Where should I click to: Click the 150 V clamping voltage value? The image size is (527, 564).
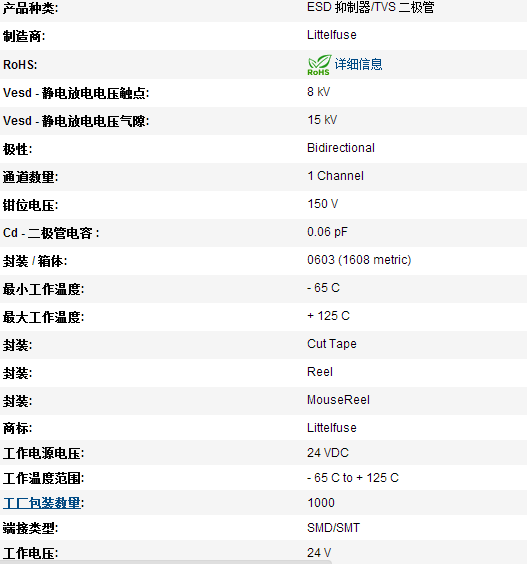pos(323,204)
